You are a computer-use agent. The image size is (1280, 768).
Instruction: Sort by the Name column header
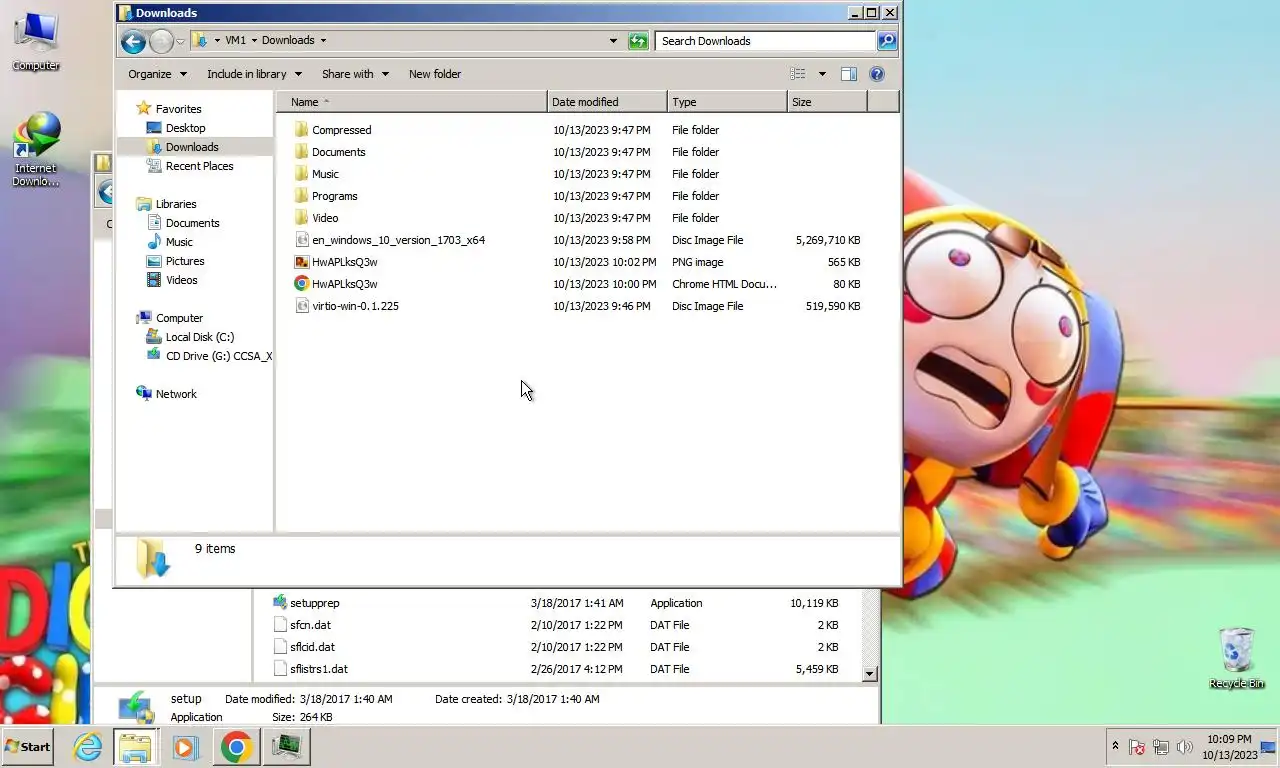[x=411, y=102]
